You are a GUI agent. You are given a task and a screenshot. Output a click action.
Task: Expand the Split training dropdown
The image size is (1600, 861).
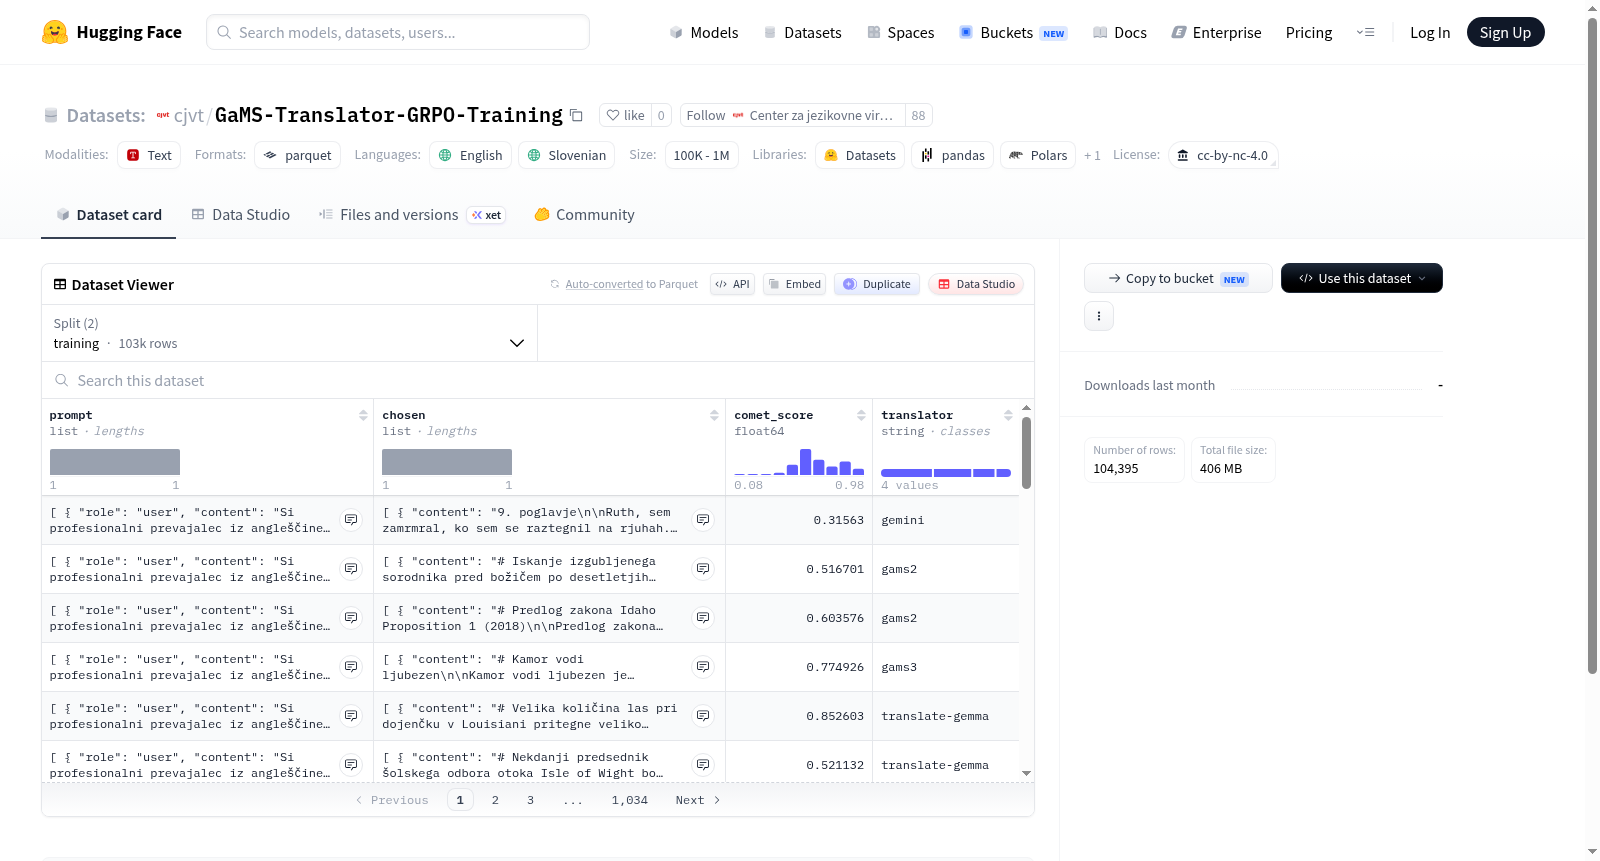290,333
